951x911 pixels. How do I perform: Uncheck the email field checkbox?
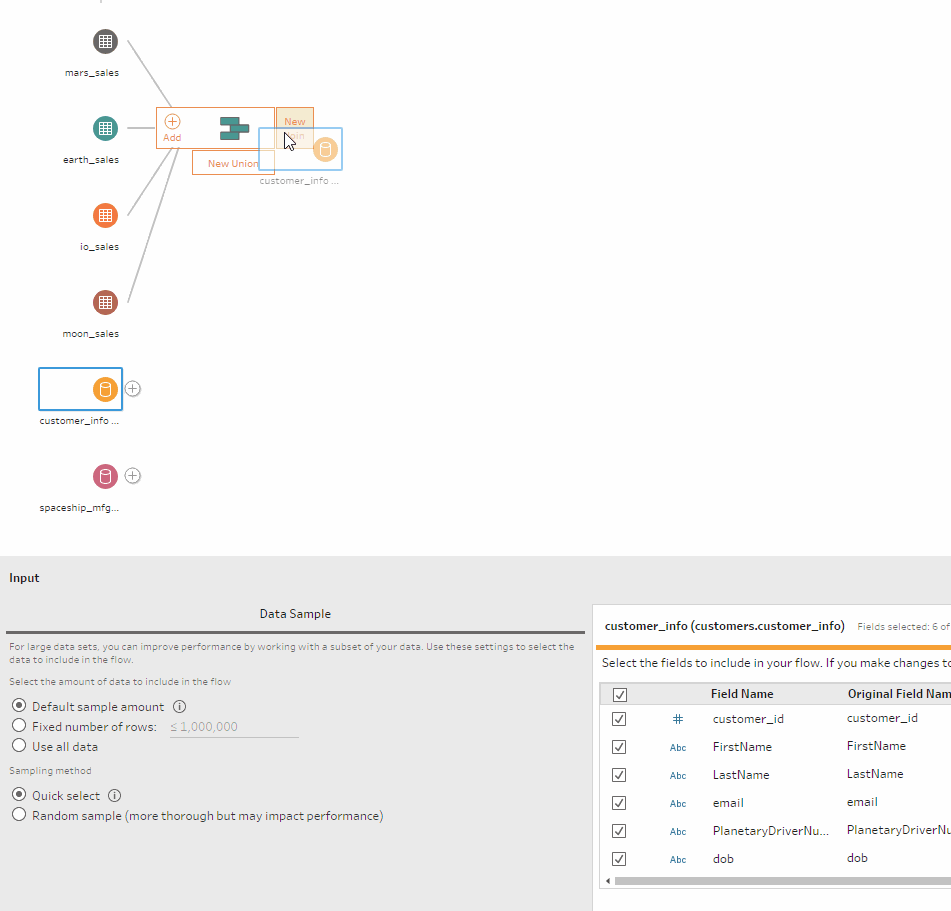619,802
